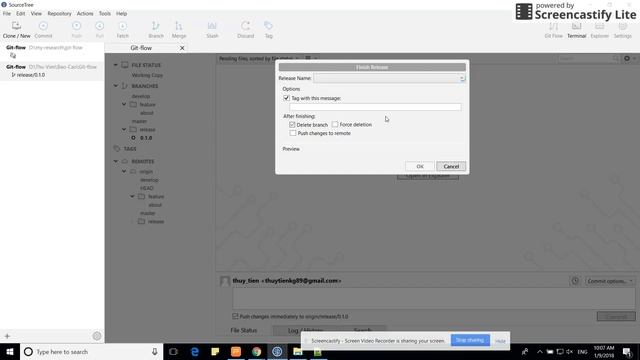Click the SourceTree taskbar icon
This screenshot has height=360, width=640.
click(x=277, y=351)
